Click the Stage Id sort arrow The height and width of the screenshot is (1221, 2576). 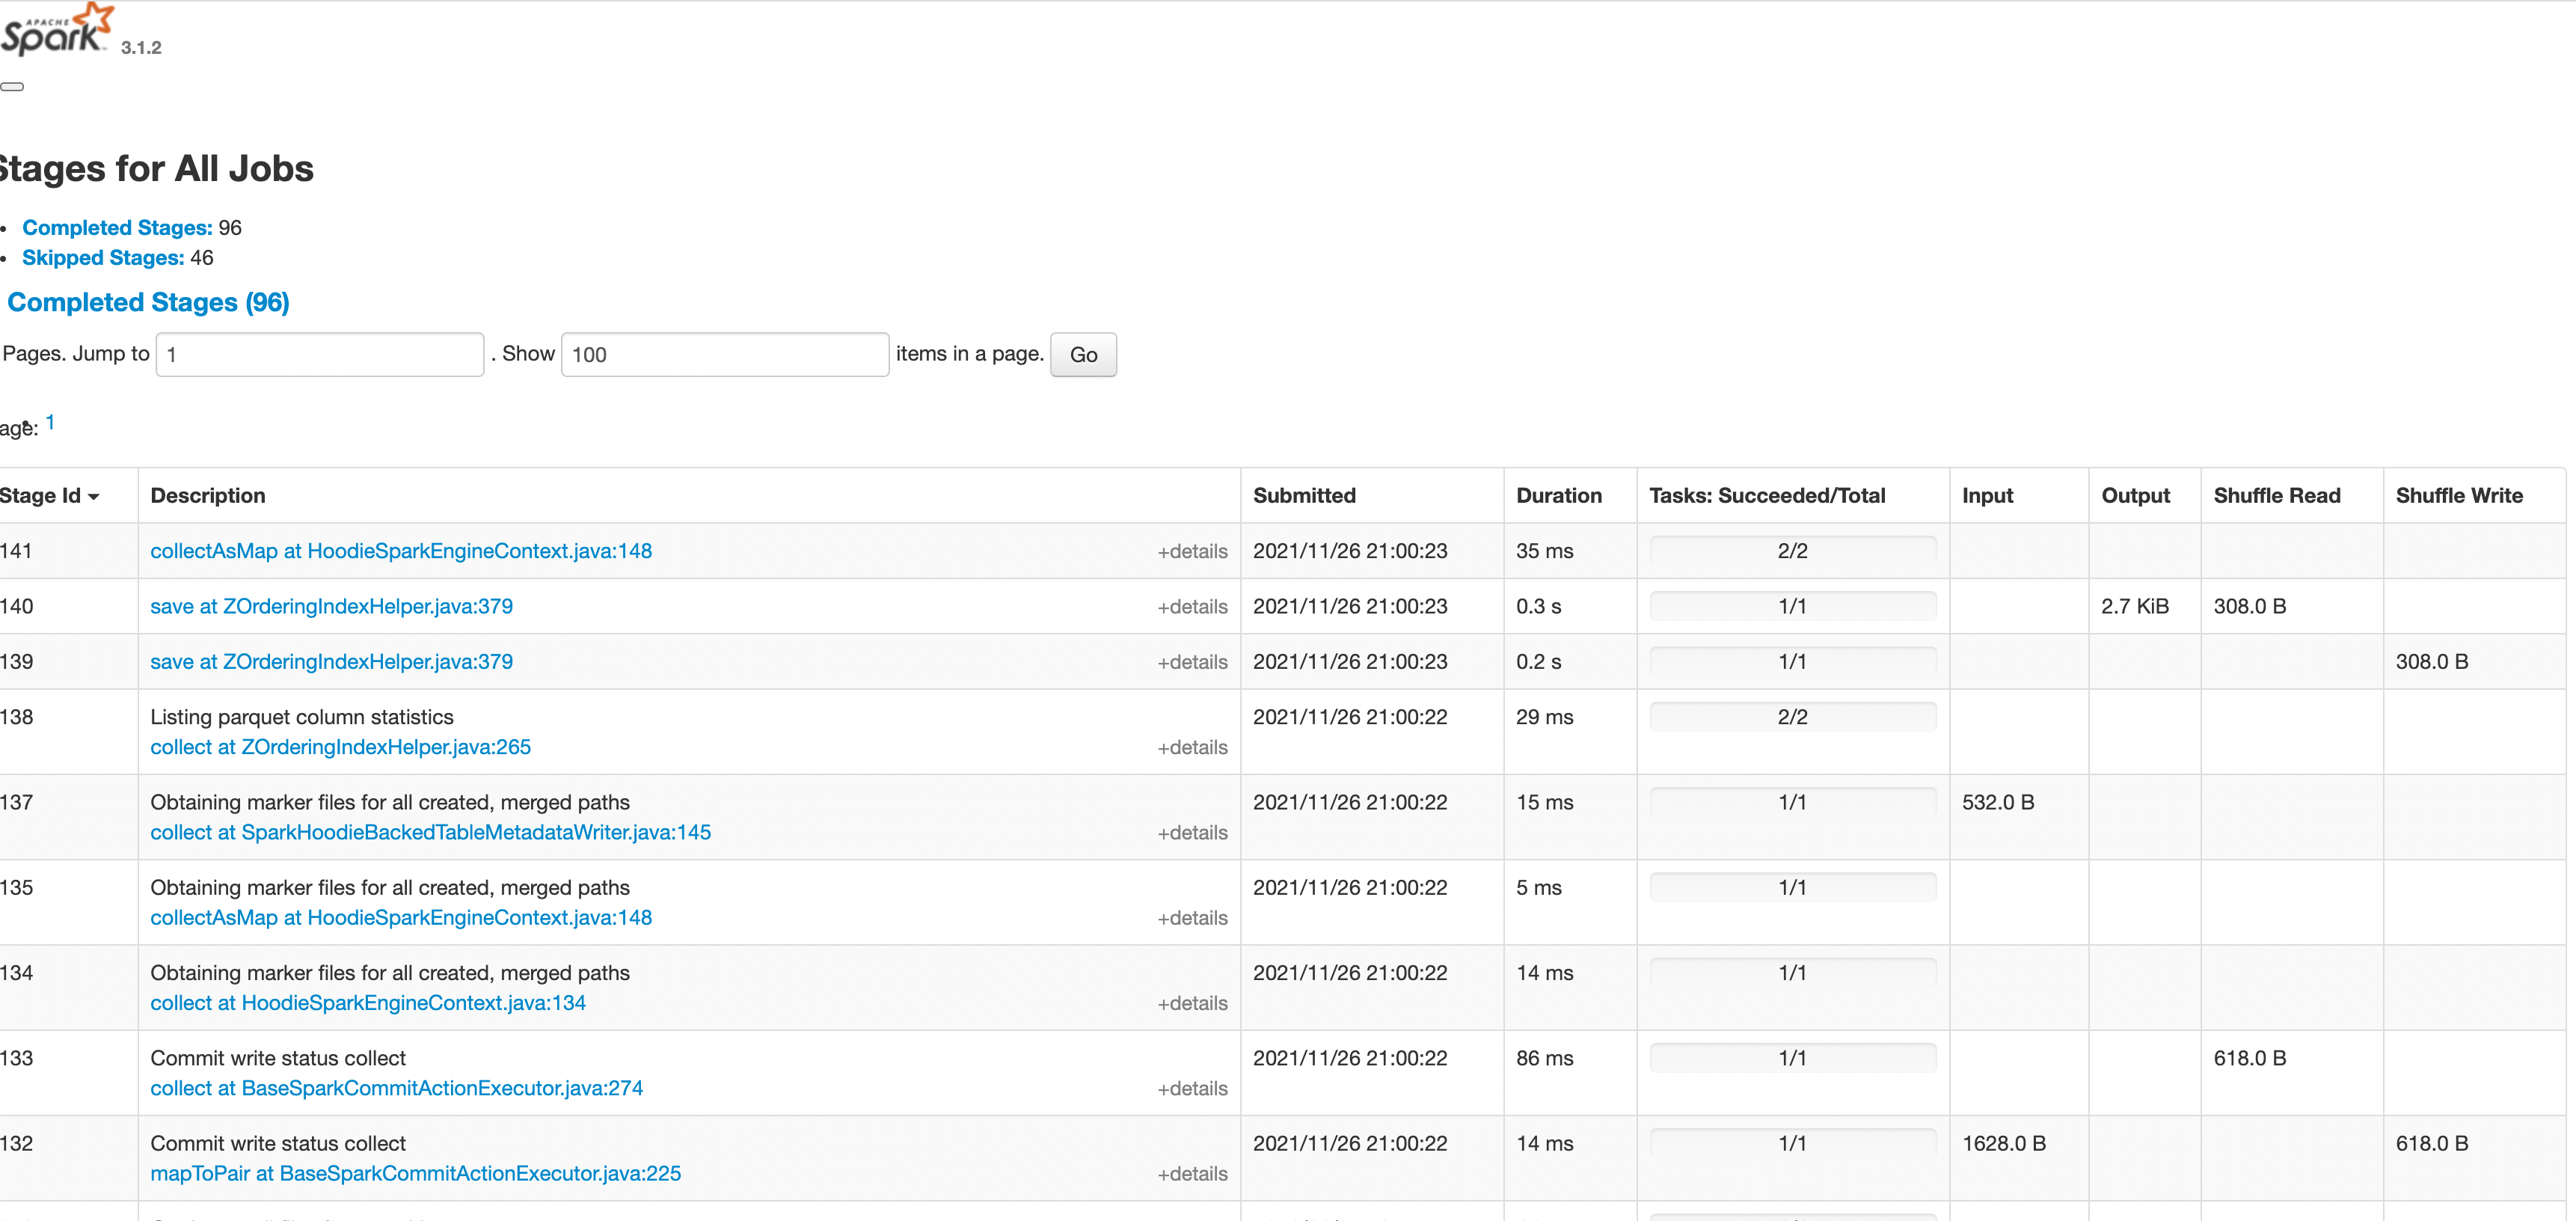point(94,497)
